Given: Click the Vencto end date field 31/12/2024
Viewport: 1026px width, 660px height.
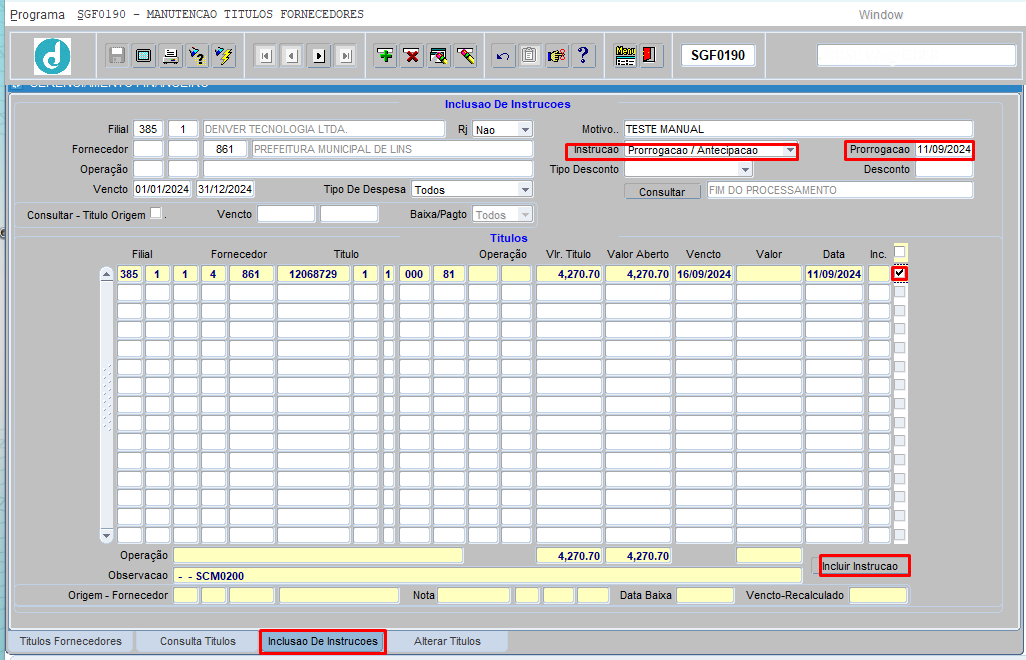Looking at the screenshot, I should click(x=225, y=189).
